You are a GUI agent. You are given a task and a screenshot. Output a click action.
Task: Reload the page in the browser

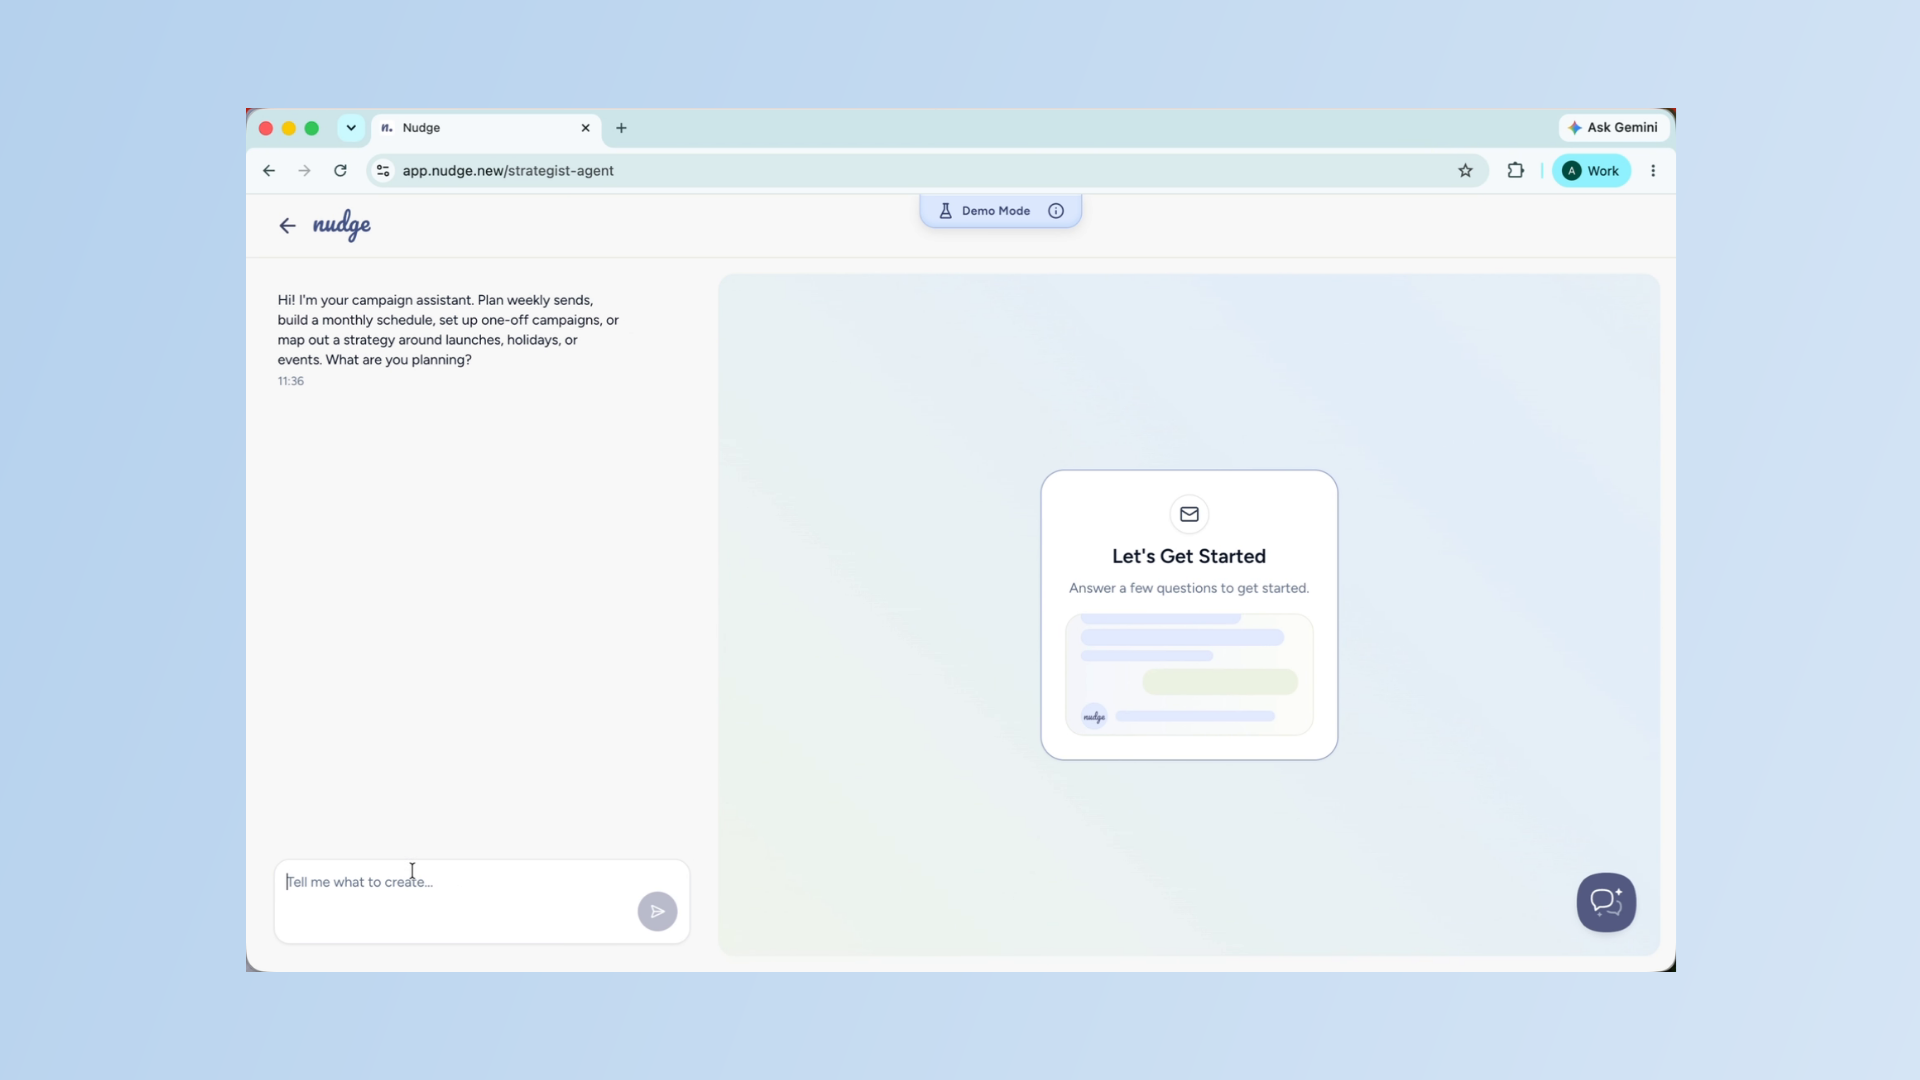[x=340, y=171]
